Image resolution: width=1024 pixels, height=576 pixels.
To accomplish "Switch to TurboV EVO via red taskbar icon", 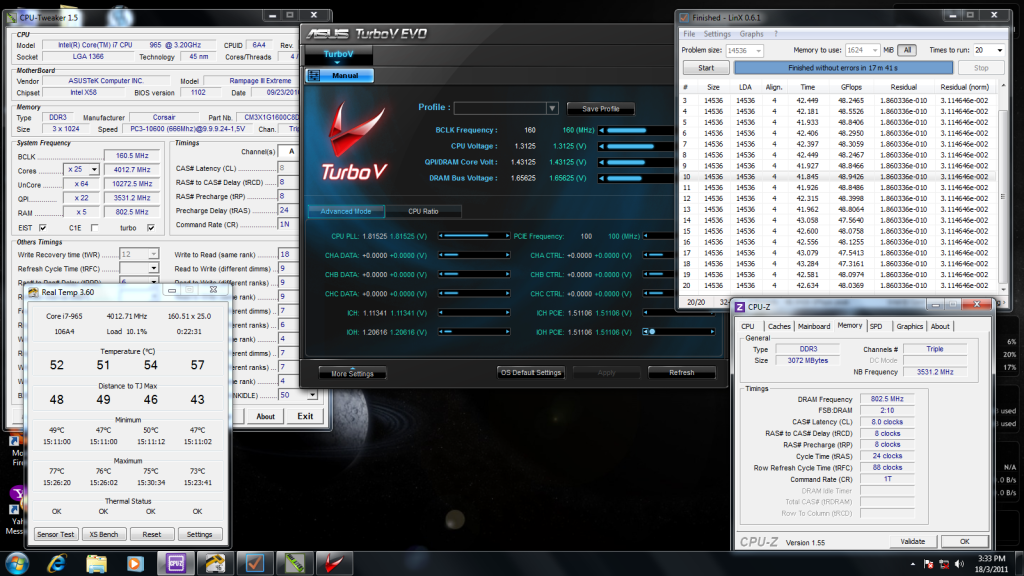I will (x=334, y=563).
